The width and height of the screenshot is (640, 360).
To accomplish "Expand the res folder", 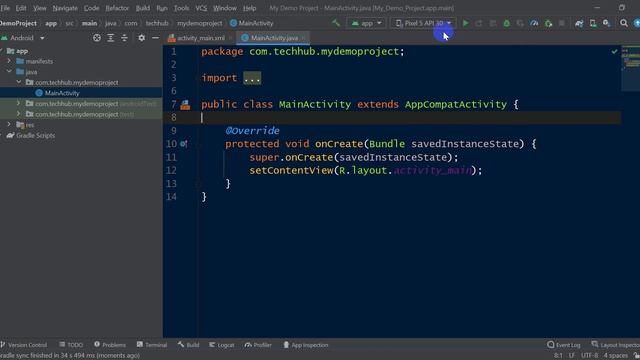I will (9, 124).
